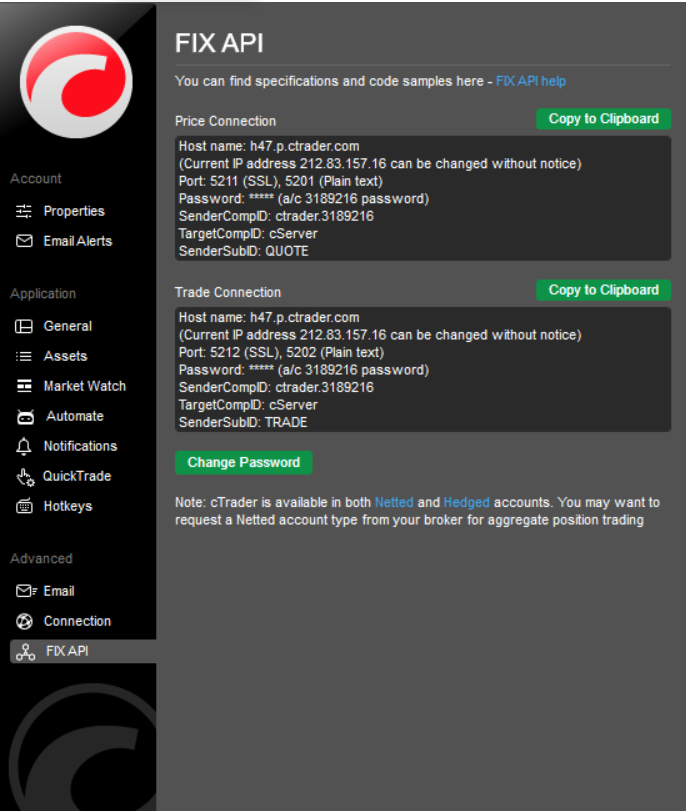Copy Trade Connection details to clipboard
The image size is (686, 811).
(603, 290)
